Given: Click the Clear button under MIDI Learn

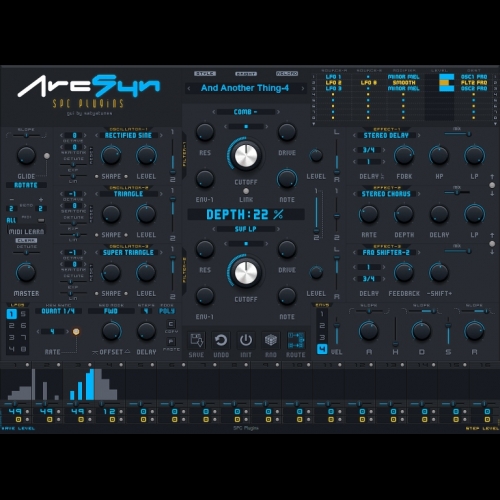Looking at the screenshot, I should (x=26, y=240).
